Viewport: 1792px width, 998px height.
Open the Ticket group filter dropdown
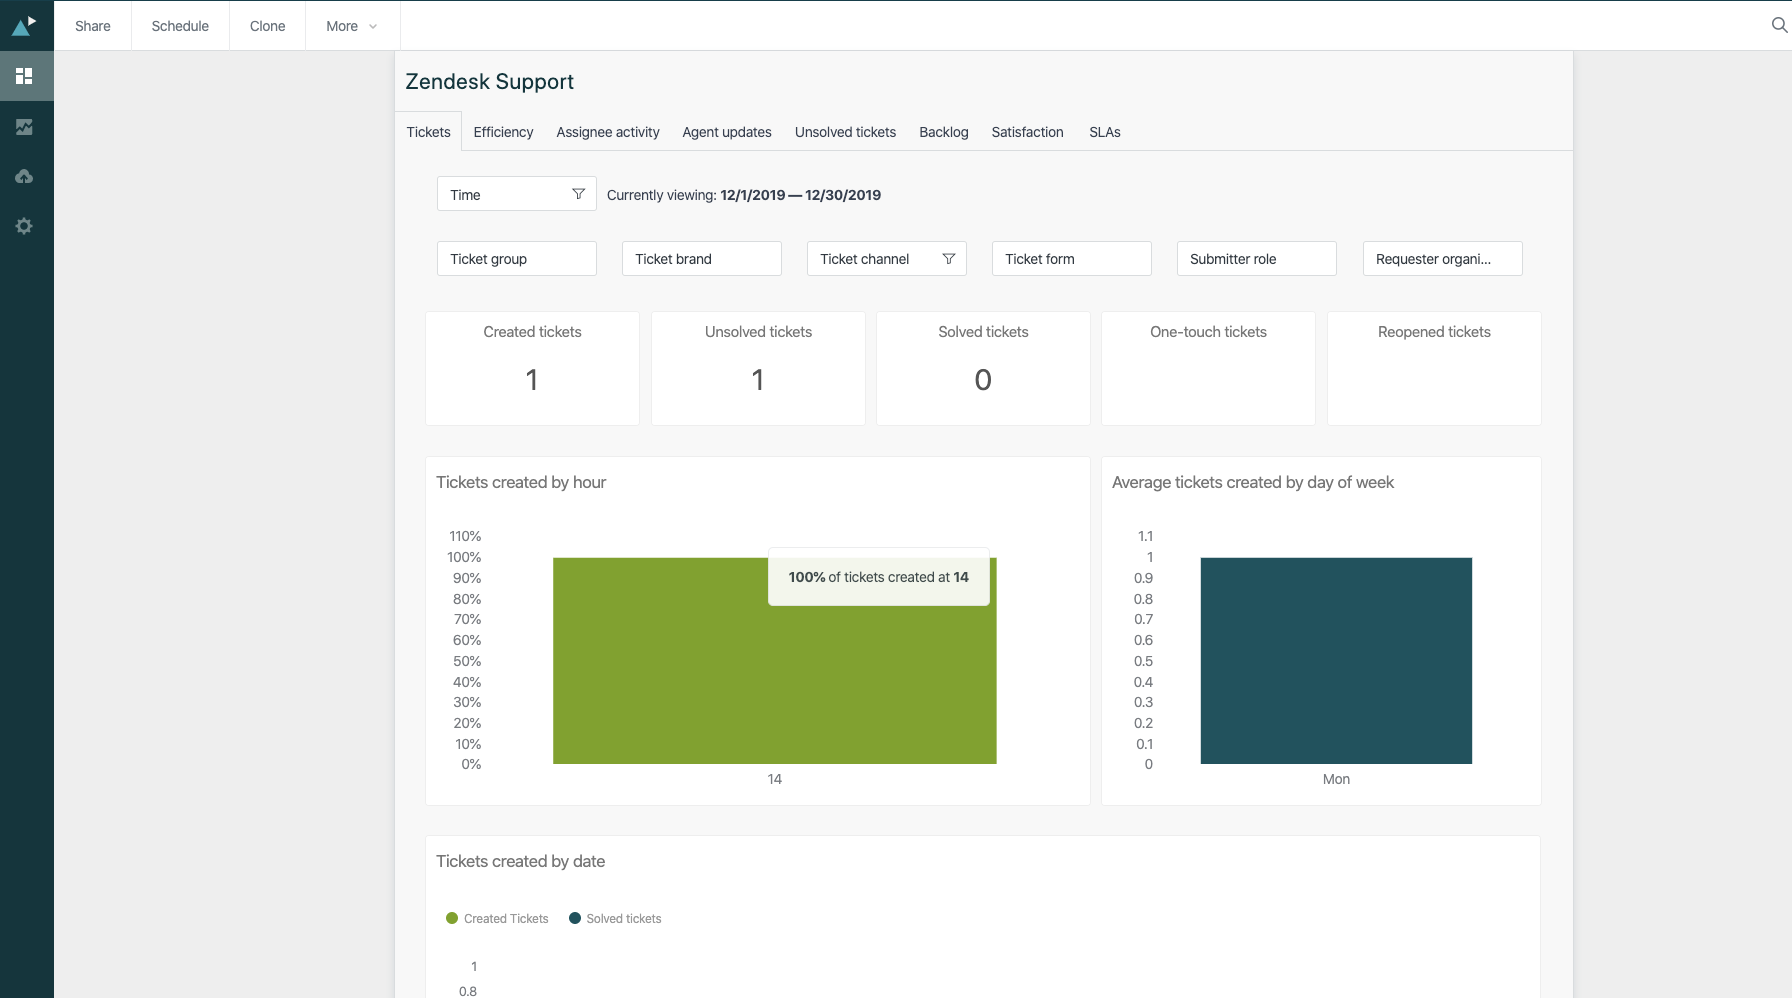pyautogui.click(x=516, y=259)
